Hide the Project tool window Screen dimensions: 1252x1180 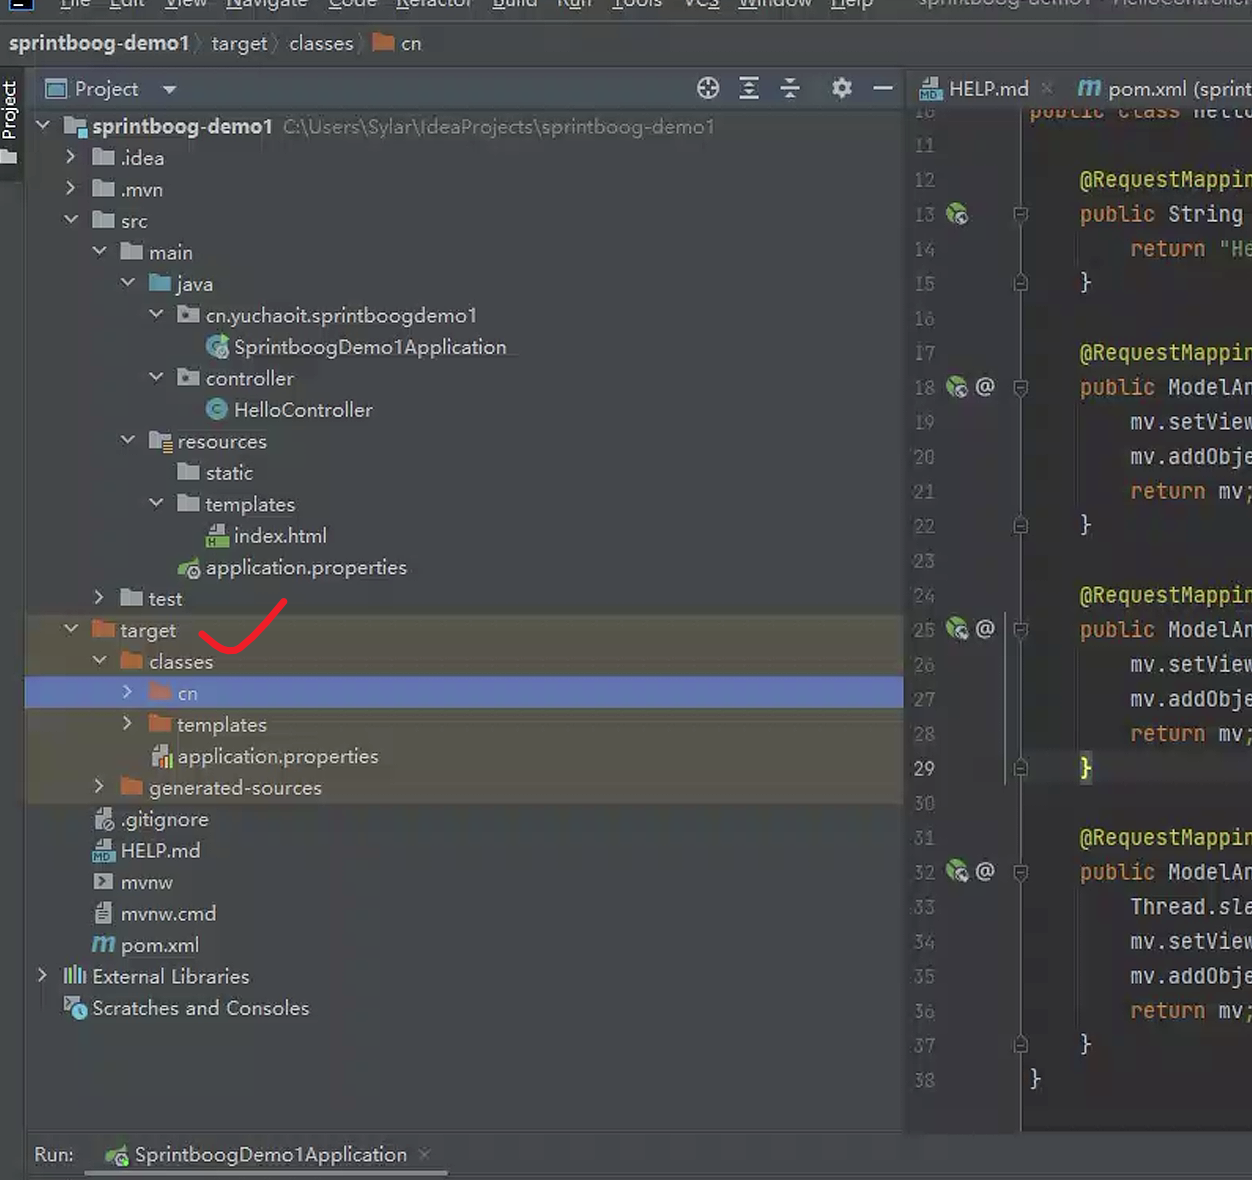point(882,88)
